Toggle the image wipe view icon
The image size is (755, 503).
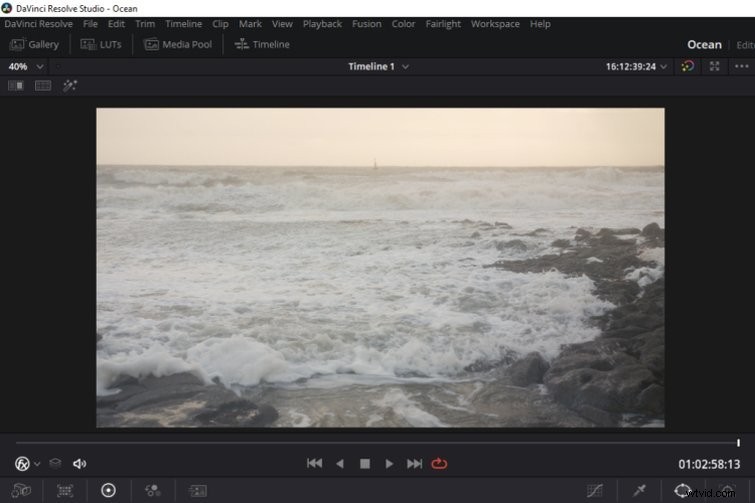15,86
